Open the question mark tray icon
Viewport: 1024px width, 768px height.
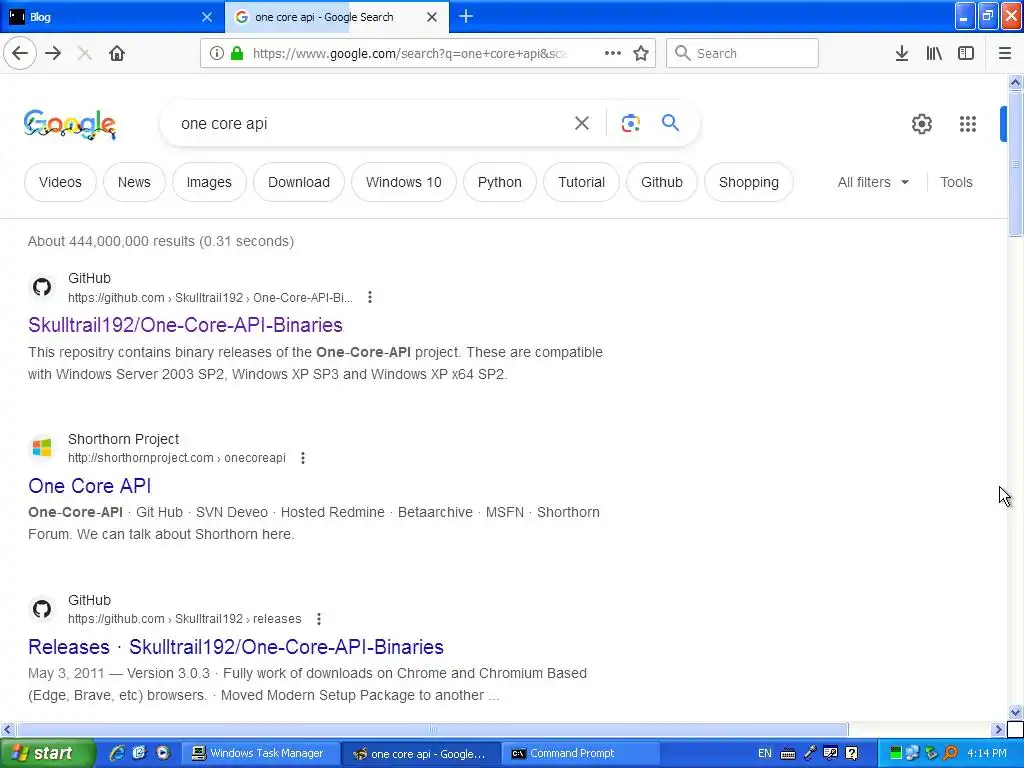852,753
